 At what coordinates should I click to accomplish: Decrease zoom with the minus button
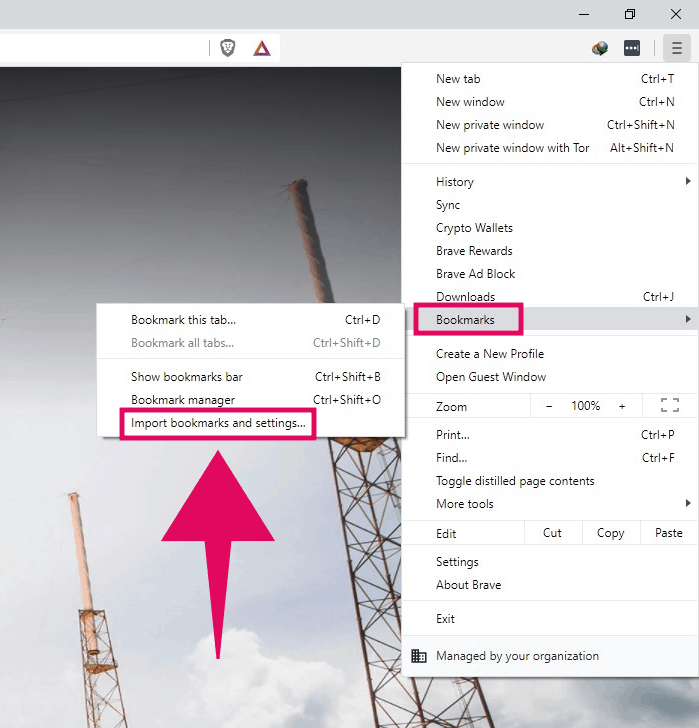[549, 406]
